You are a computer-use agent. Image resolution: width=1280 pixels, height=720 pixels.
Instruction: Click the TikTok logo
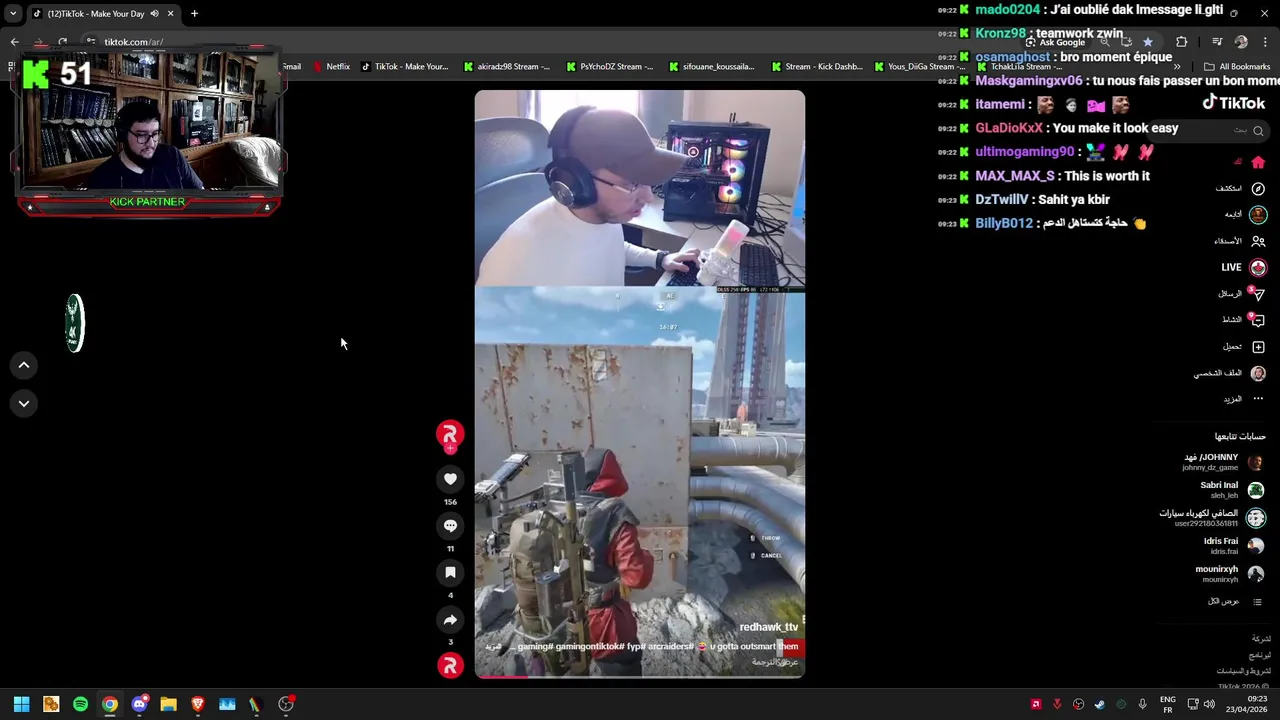tap(1233, 103)
